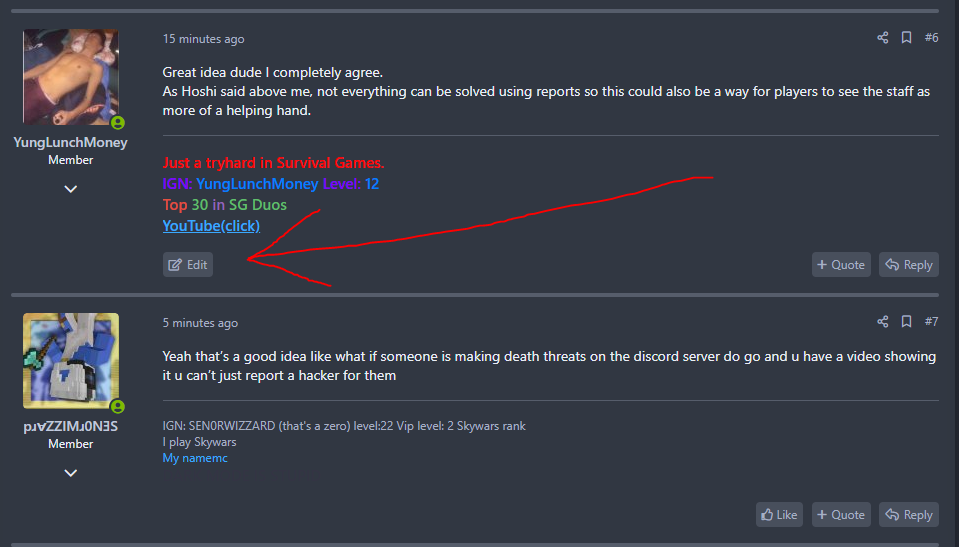The image size is (959, 547).
Task: Bookmark post #7 with the bookmark icon
Action: (x=906, y=322)
